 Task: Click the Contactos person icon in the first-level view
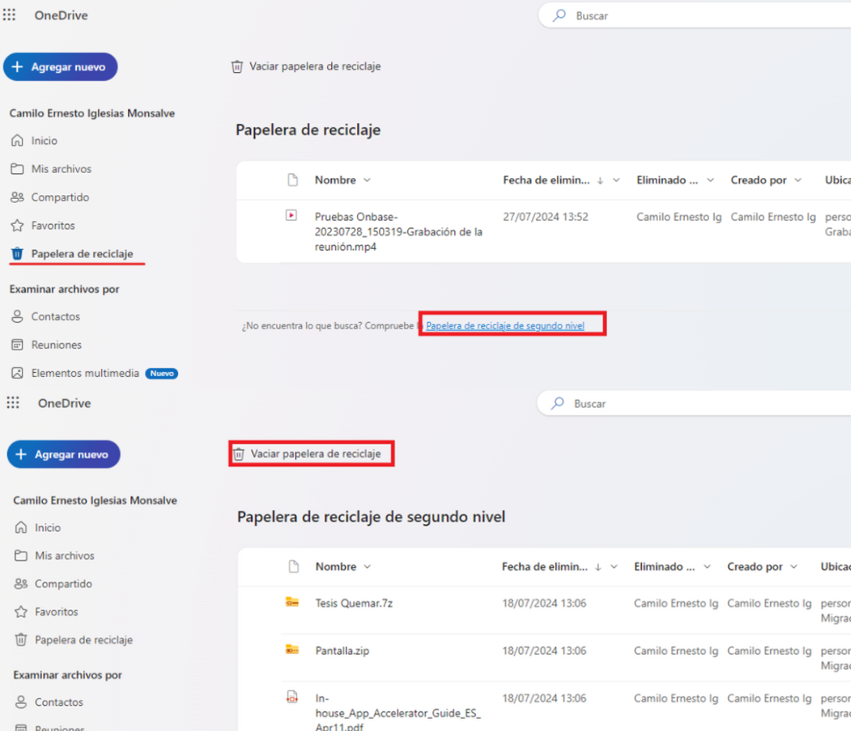point(17,316)
